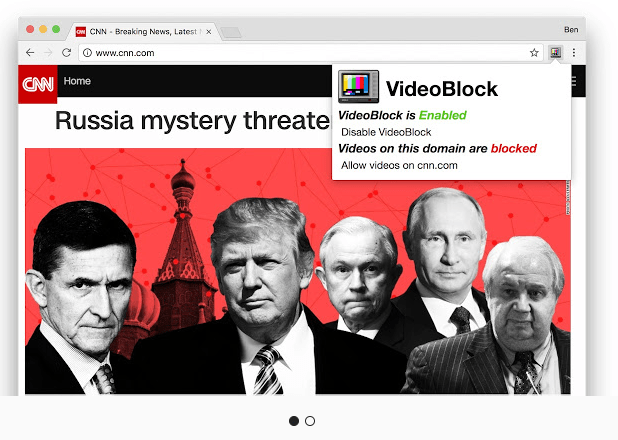Screen dimensions: 618x440
Task: Select the second carousel dot
Action: coord(310,421)
